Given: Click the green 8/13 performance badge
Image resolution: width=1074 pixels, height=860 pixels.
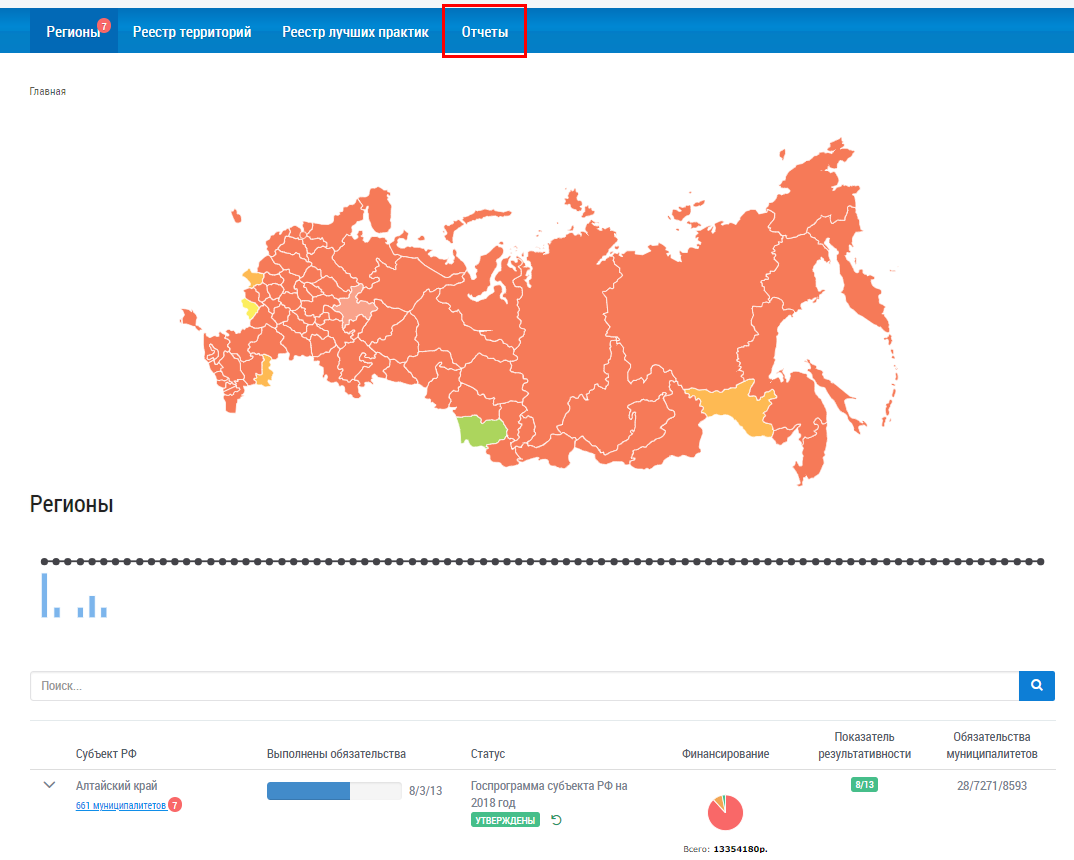Looking at the screenshot, I should (x=864, y=785).
